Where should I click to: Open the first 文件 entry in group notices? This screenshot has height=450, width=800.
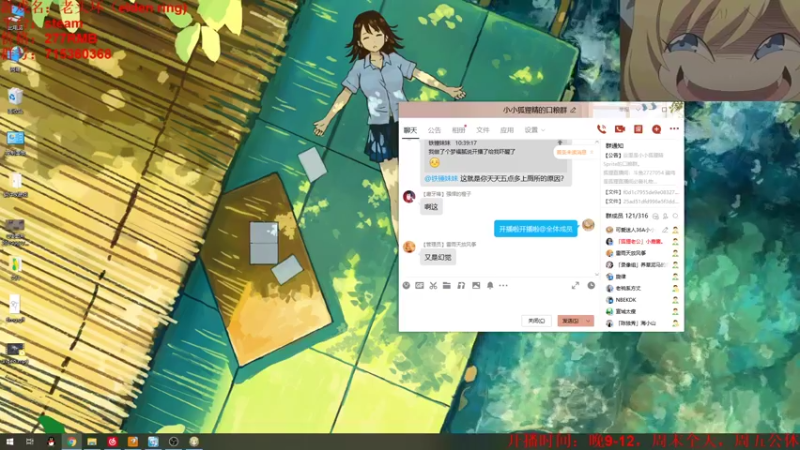(x=641, y=192)
